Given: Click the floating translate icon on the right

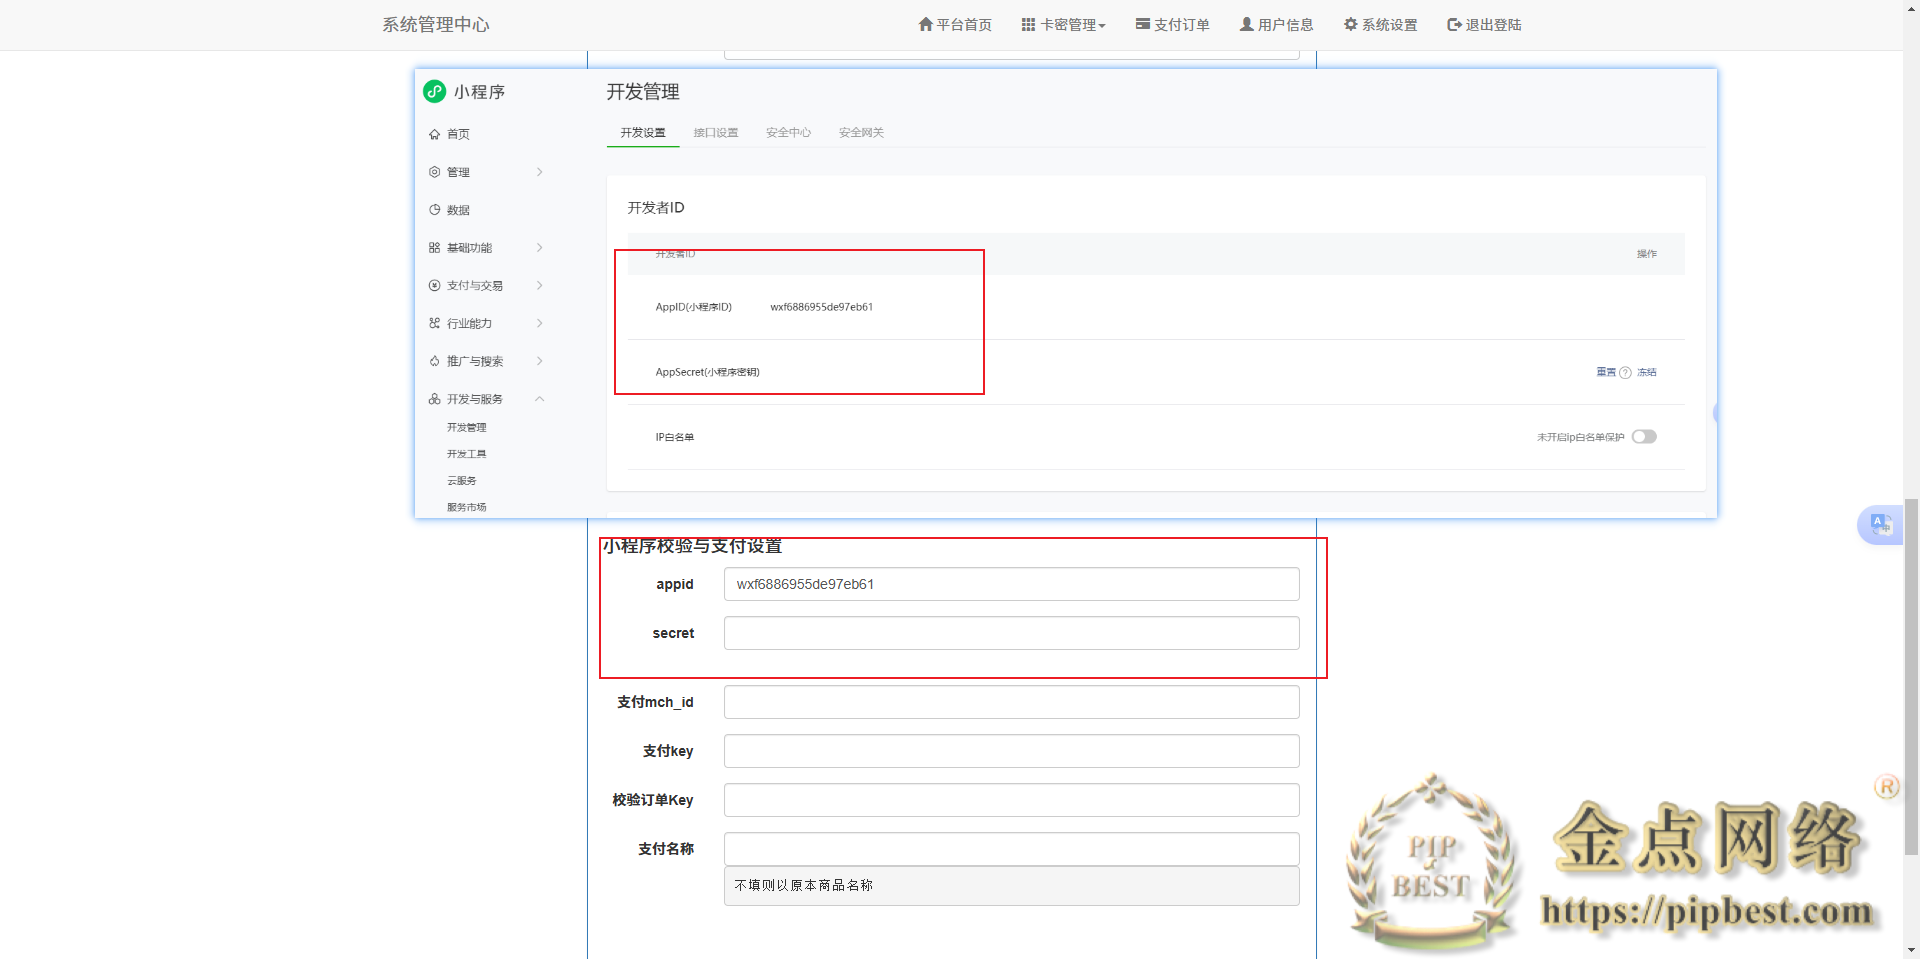Looking at the screenshot, I should click(x=1879, y=524).
